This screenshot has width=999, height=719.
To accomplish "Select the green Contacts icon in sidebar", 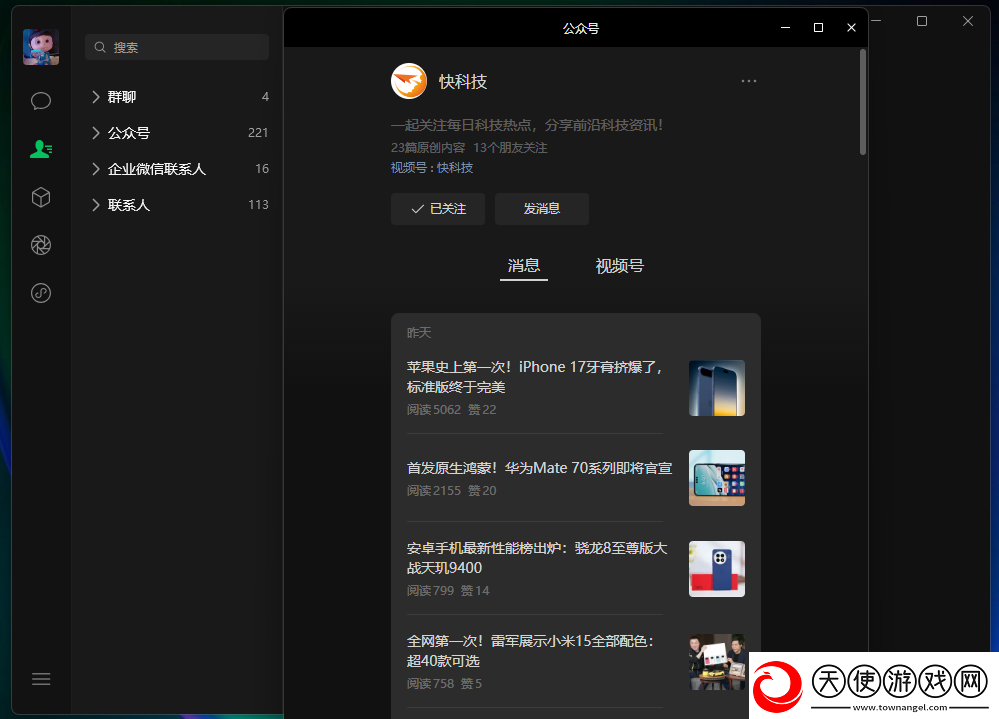I will tap(41, 149).
